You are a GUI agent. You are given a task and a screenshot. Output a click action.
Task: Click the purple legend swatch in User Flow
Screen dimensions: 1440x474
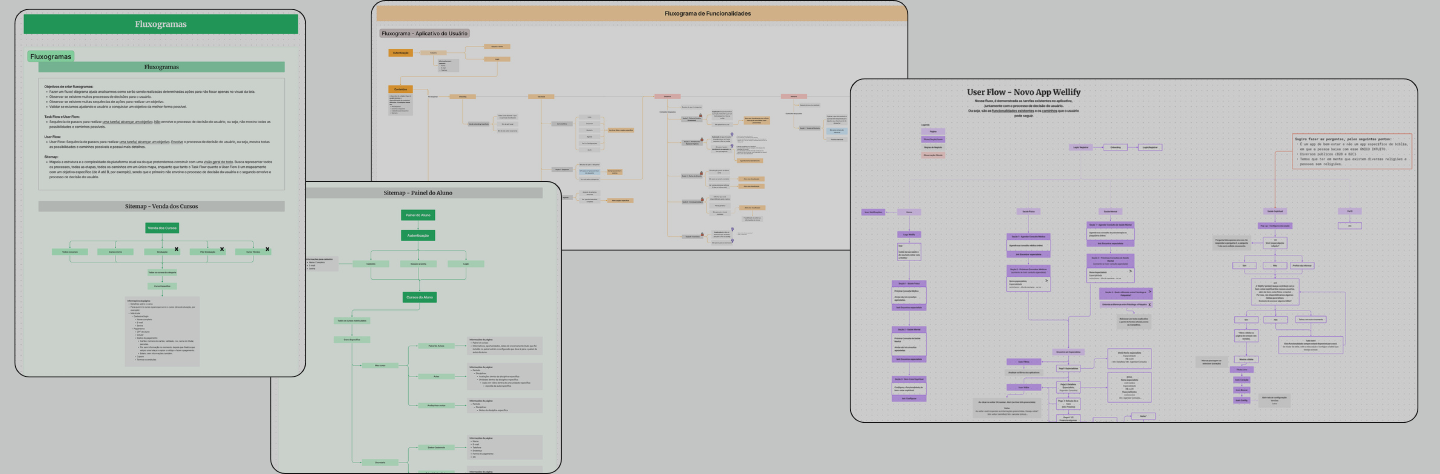coord(933,131)
